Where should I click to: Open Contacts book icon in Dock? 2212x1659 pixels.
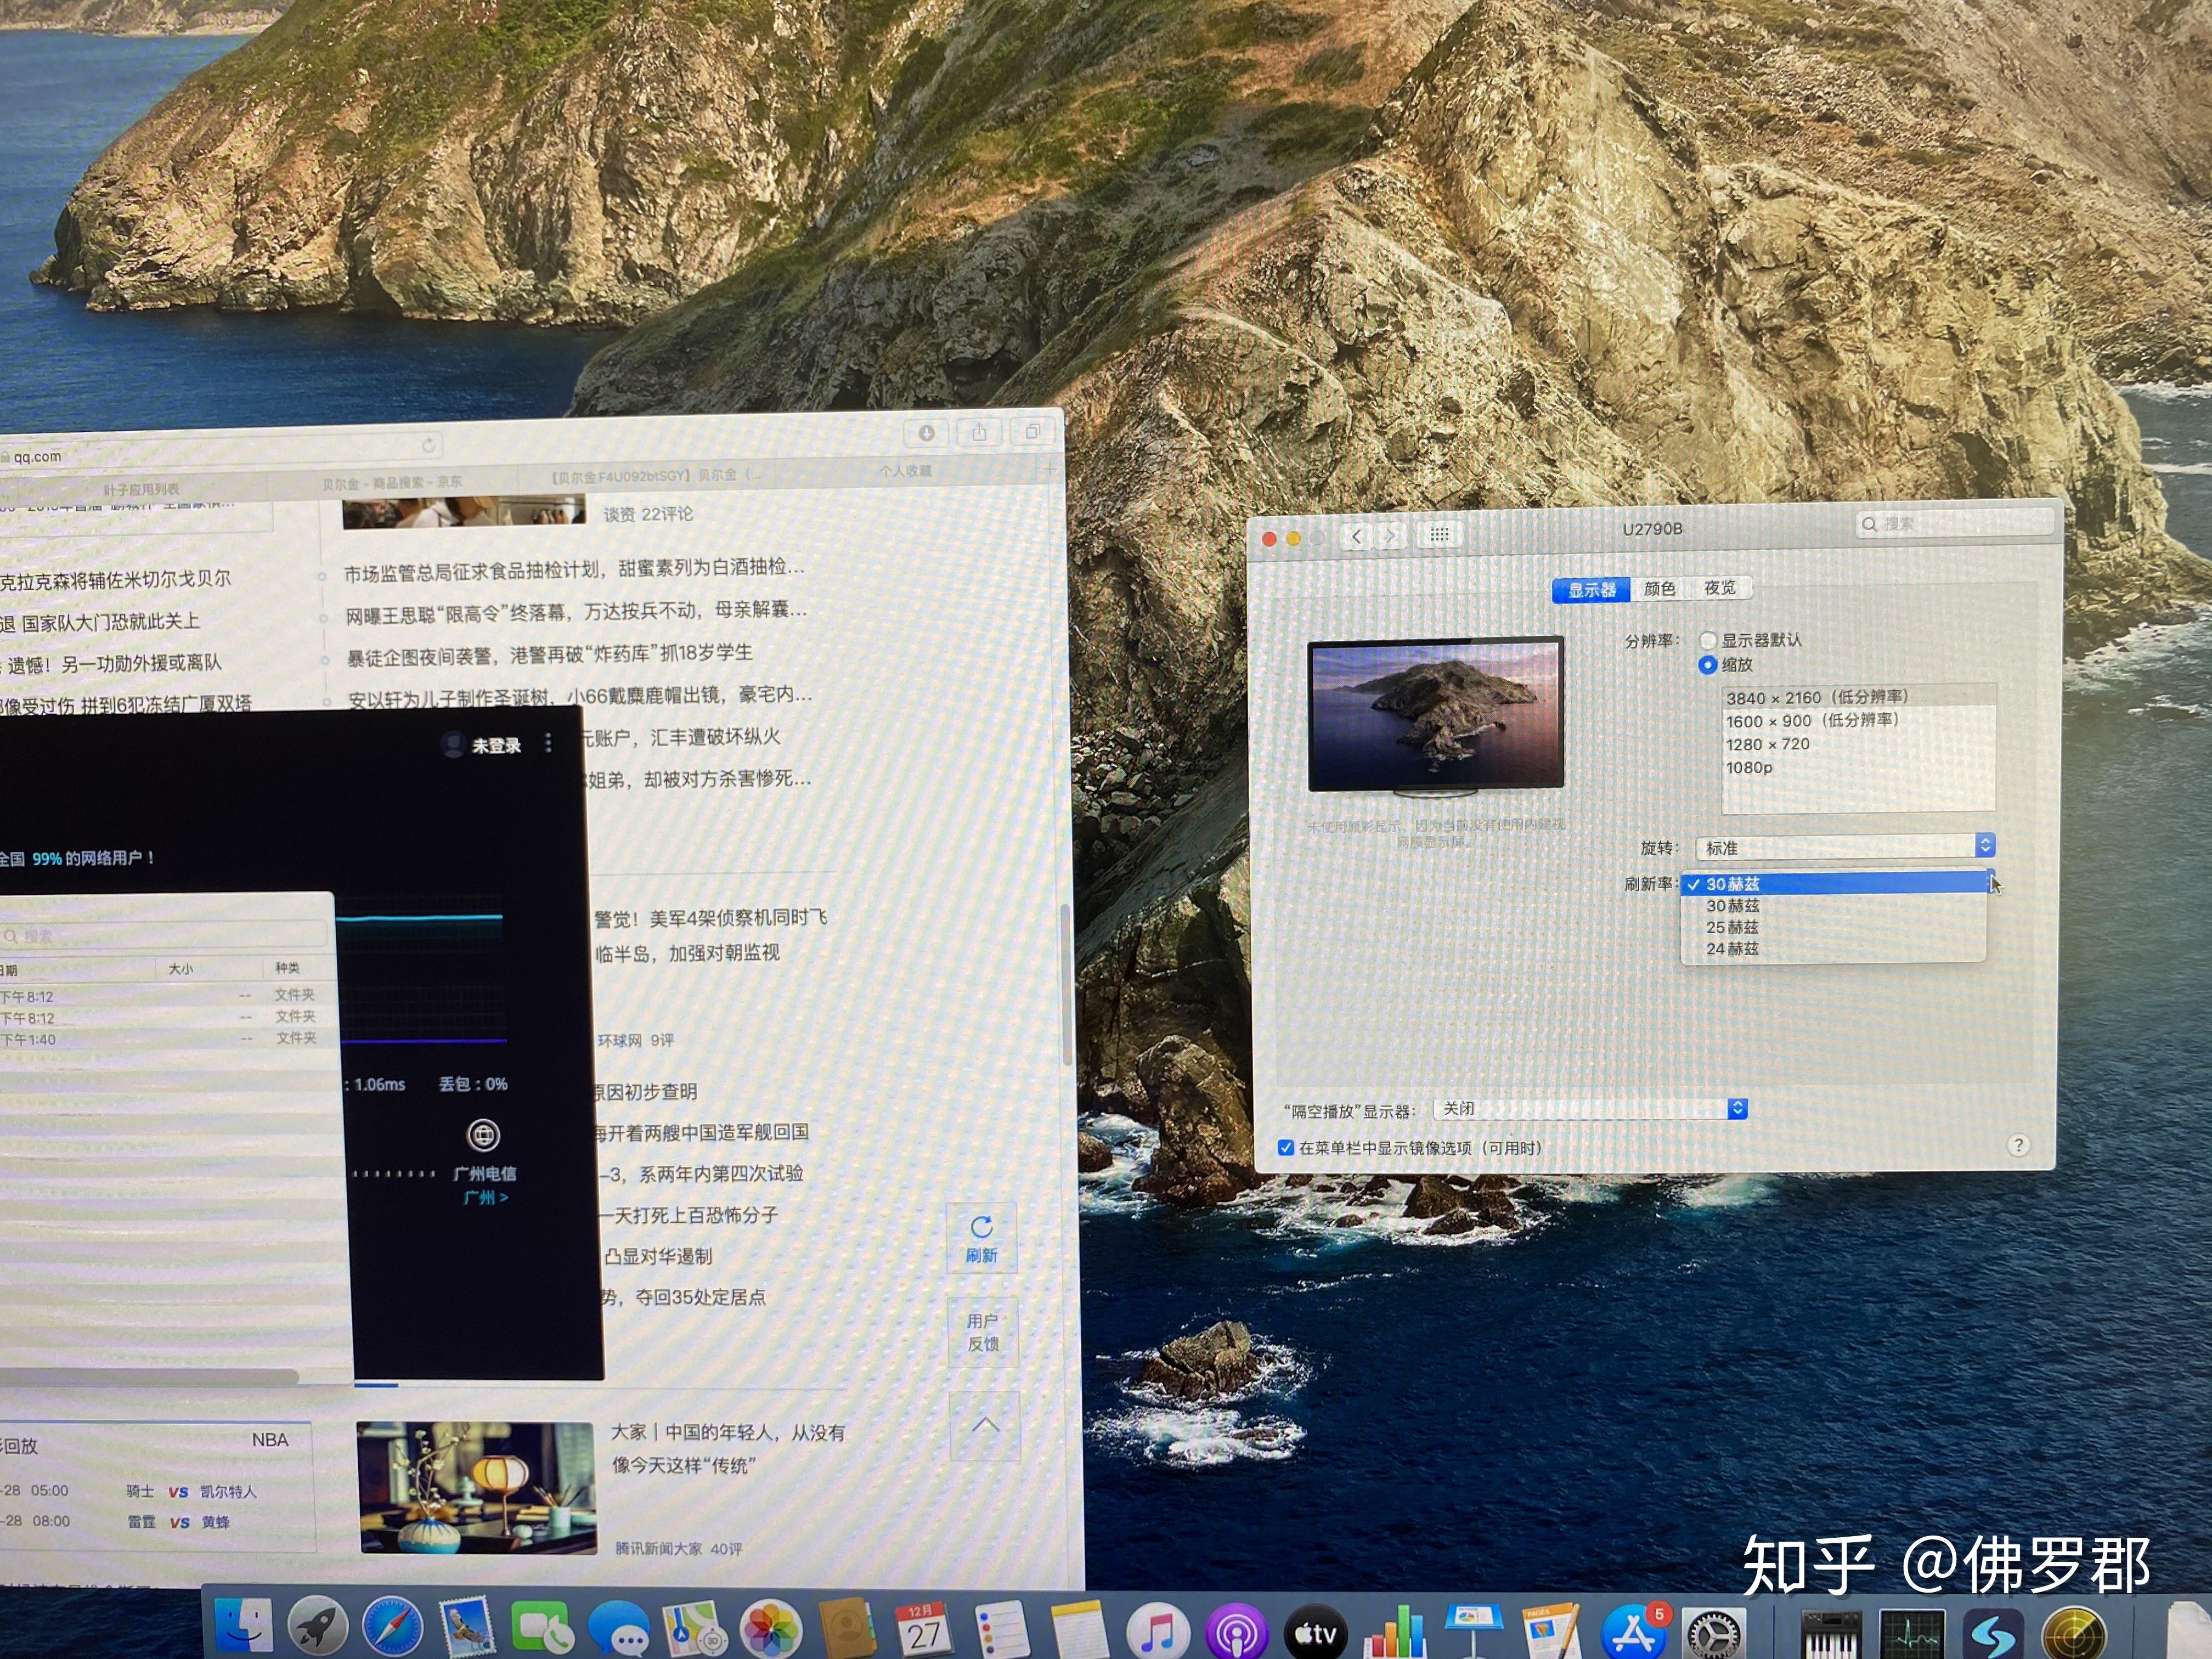(847, 1630)
